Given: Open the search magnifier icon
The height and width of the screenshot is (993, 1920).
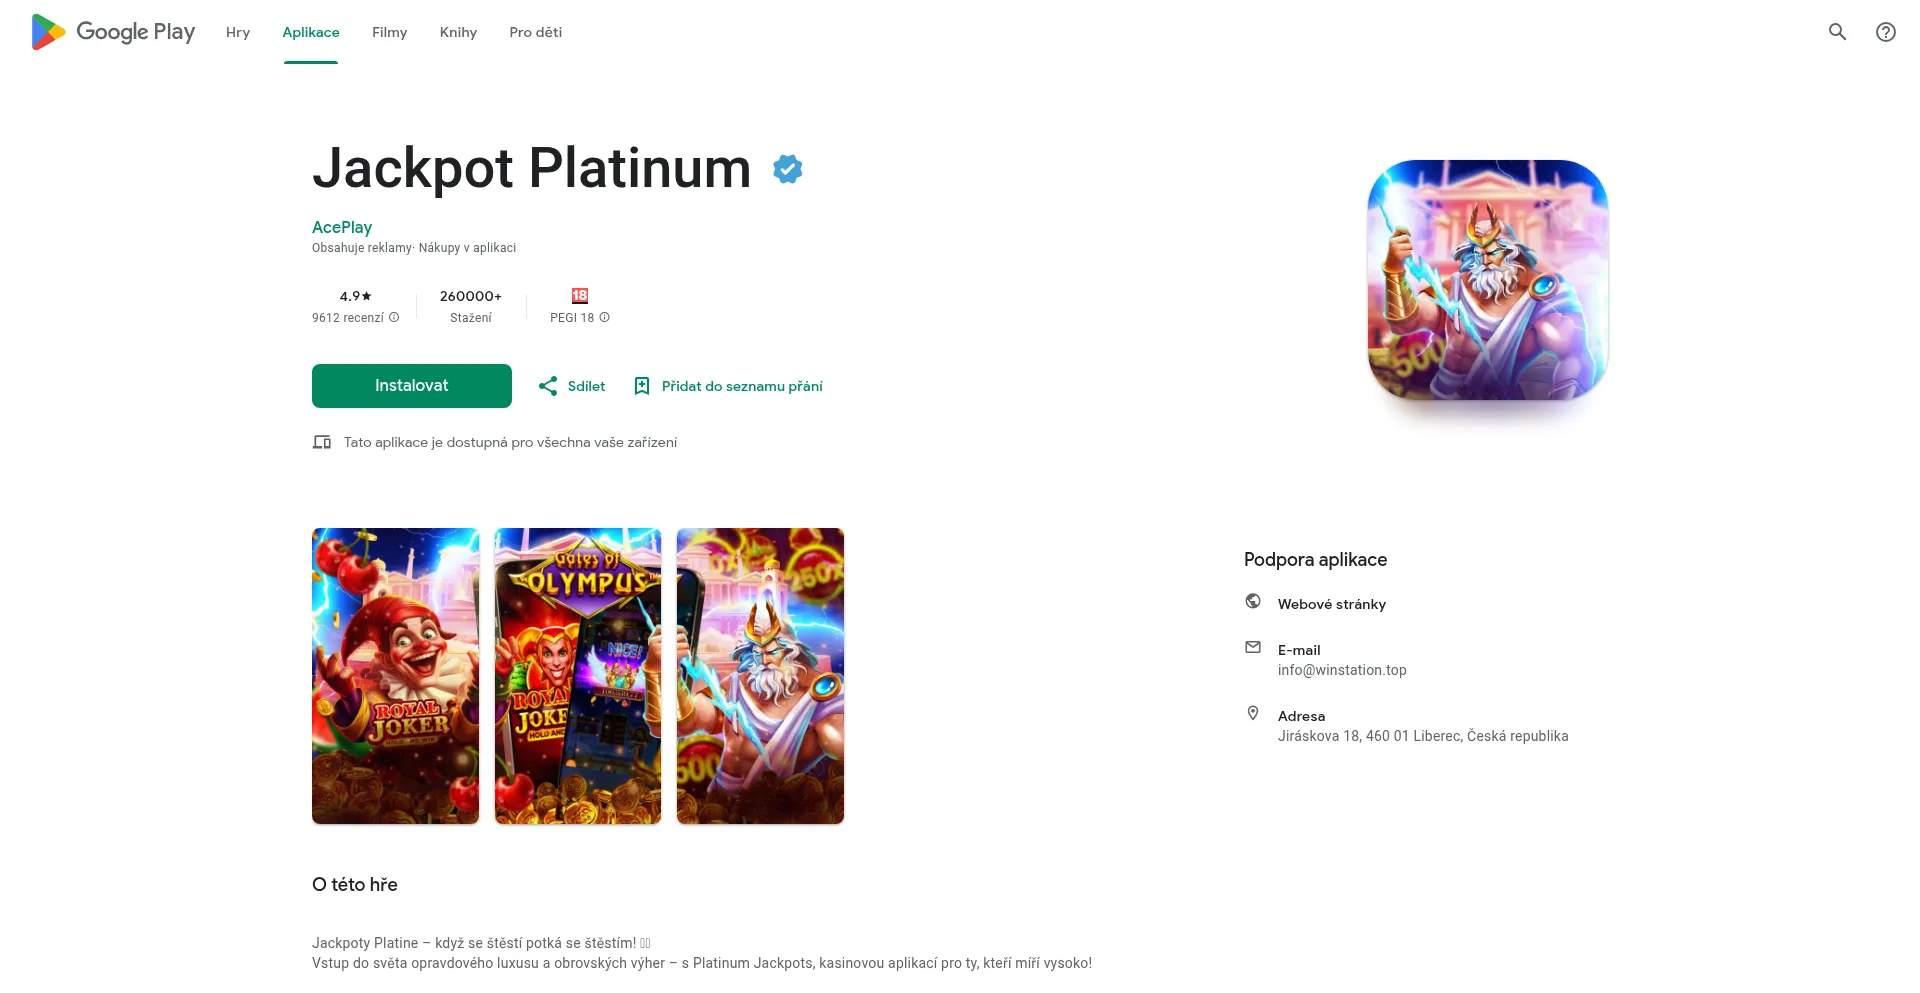Looking at the screenshot, I should coord(1837,32).
